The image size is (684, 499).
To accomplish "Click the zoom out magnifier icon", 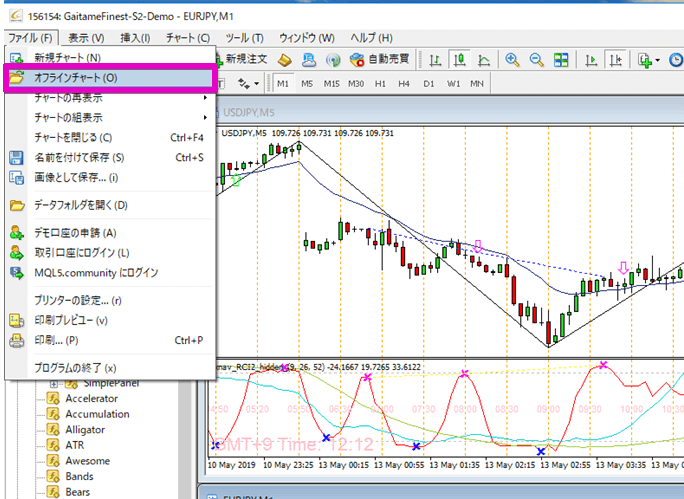I will tap(537, 60).
